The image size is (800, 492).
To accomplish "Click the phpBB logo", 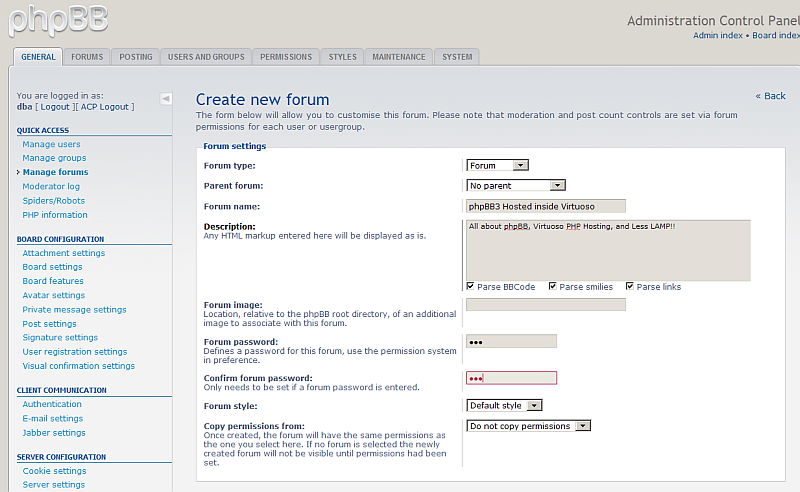I will click(55, 18).
